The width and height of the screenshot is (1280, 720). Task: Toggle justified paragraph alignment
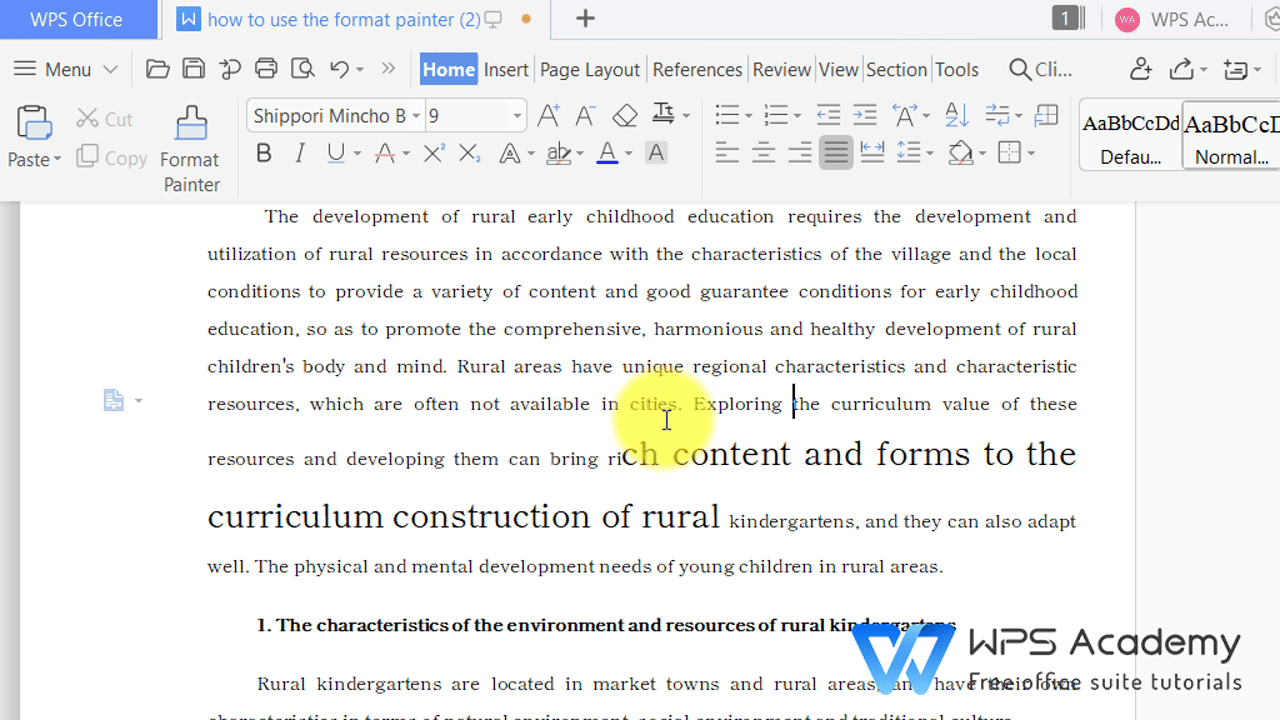[x=835, y=152]
